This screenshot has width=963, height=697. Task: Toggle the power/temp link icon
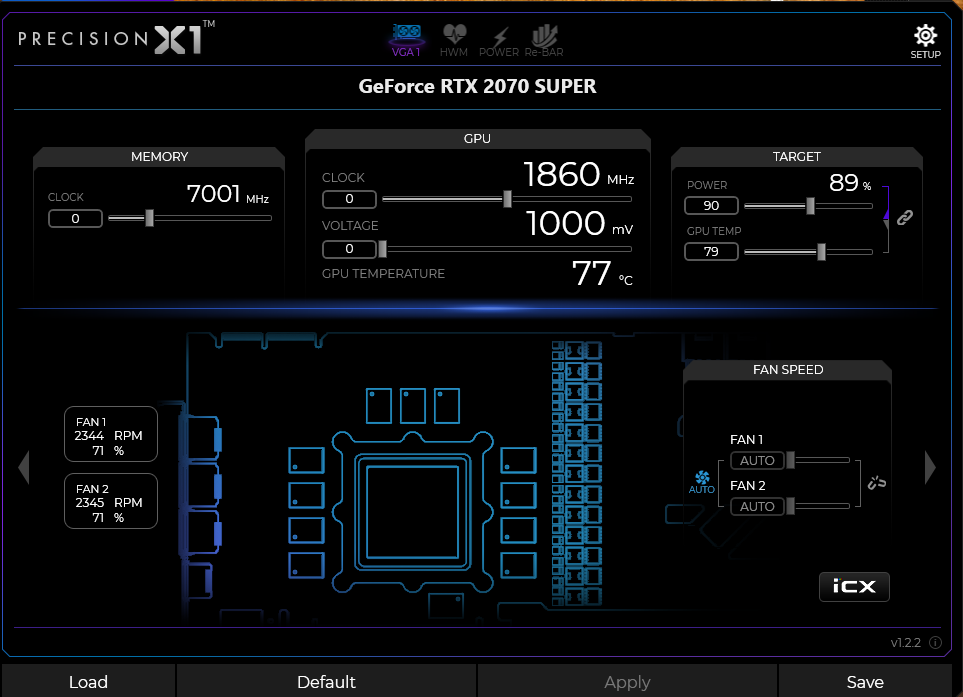point(905,217)
